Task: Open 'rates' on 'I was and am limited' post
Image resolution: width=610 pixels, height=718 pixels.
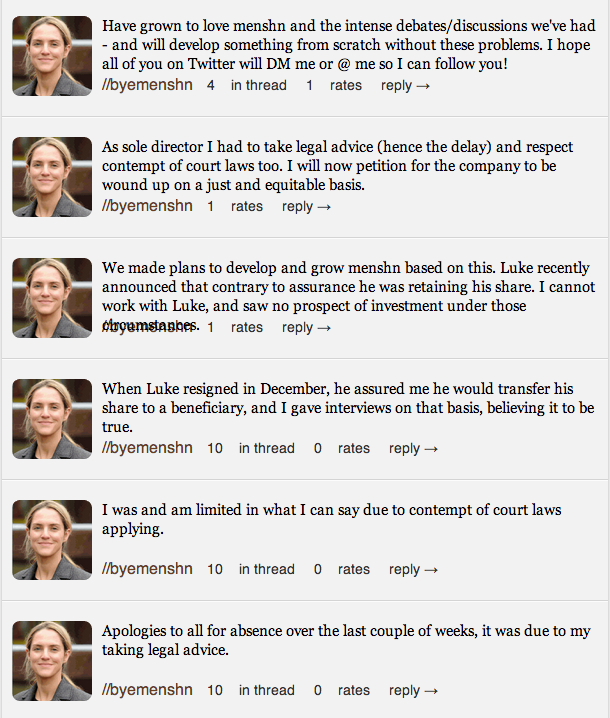Action: (x=354, y=570)
